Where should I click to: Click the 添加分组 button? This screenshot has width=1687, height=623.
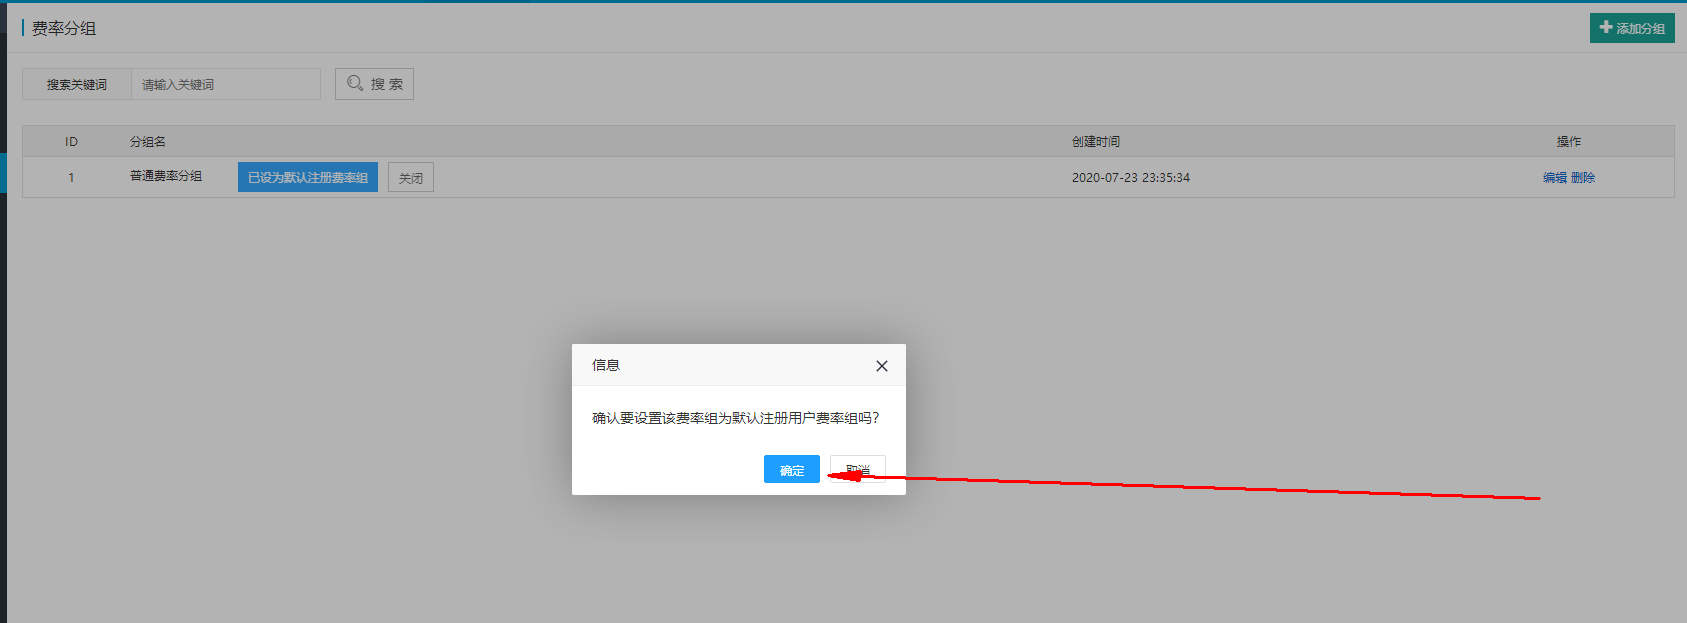pyautogui.click(x=1632, y=28)
